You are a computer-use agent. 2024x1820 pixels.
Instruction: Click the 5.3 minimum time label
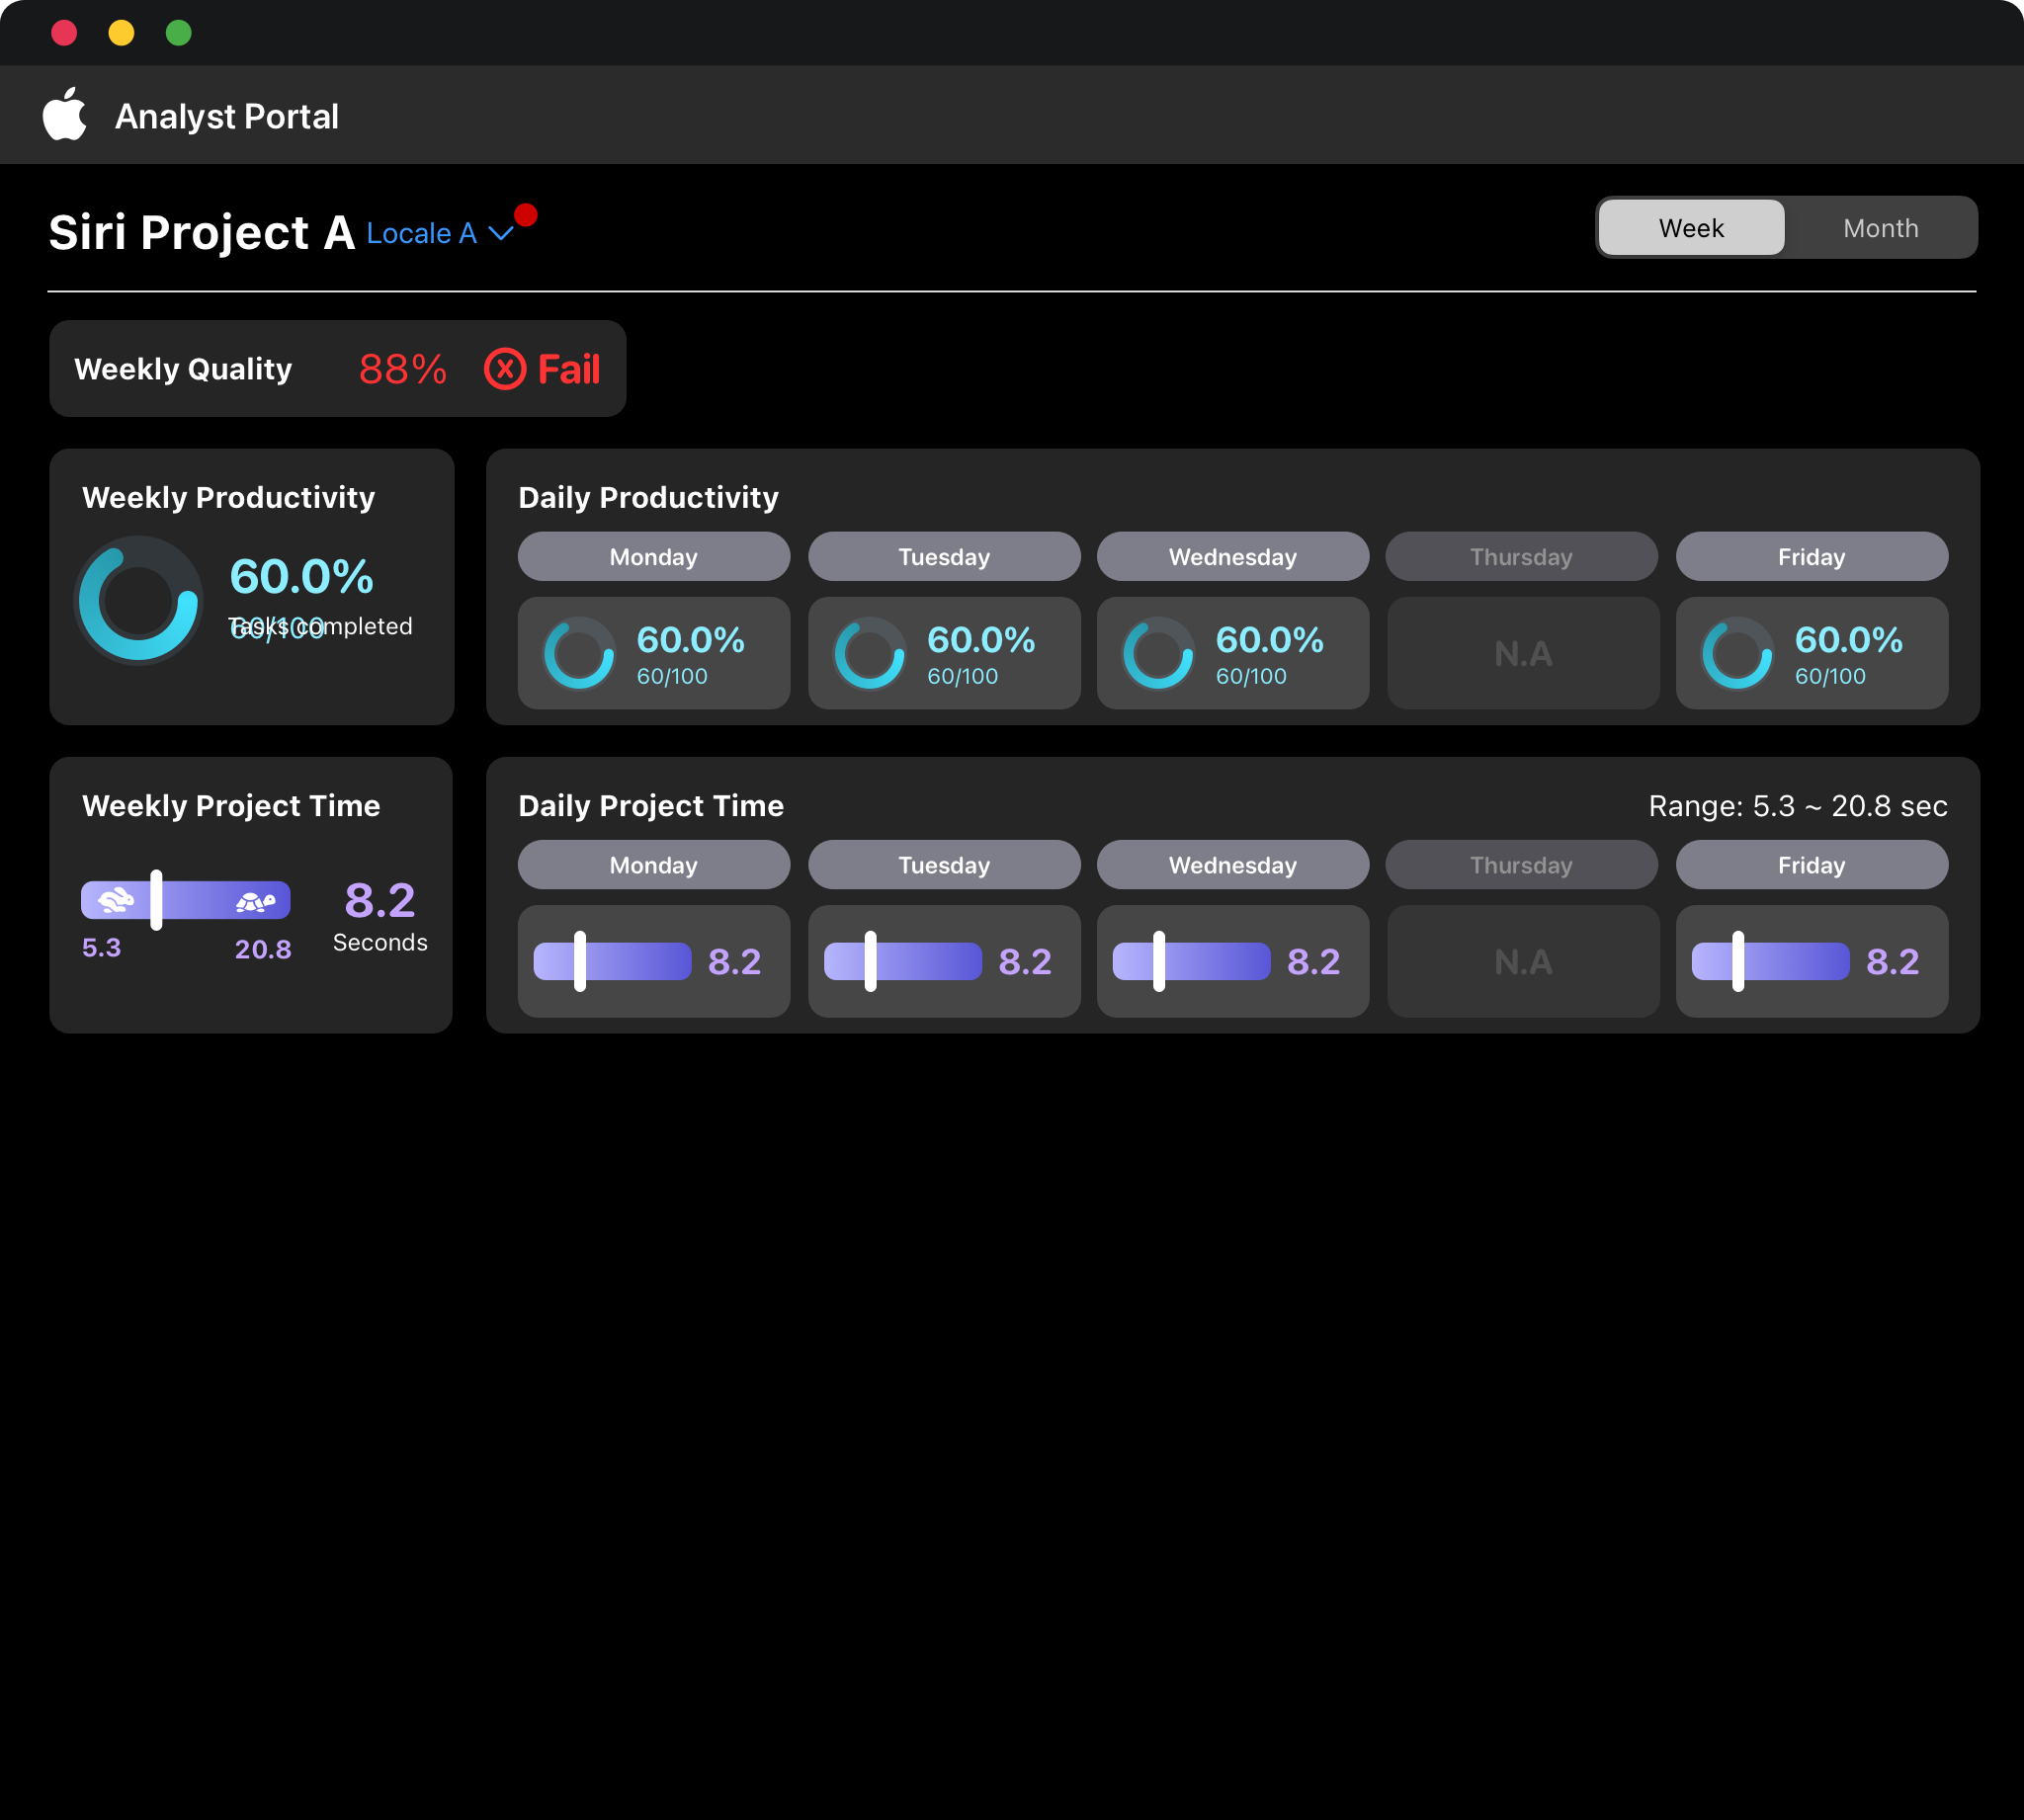[x=101, y=947]
